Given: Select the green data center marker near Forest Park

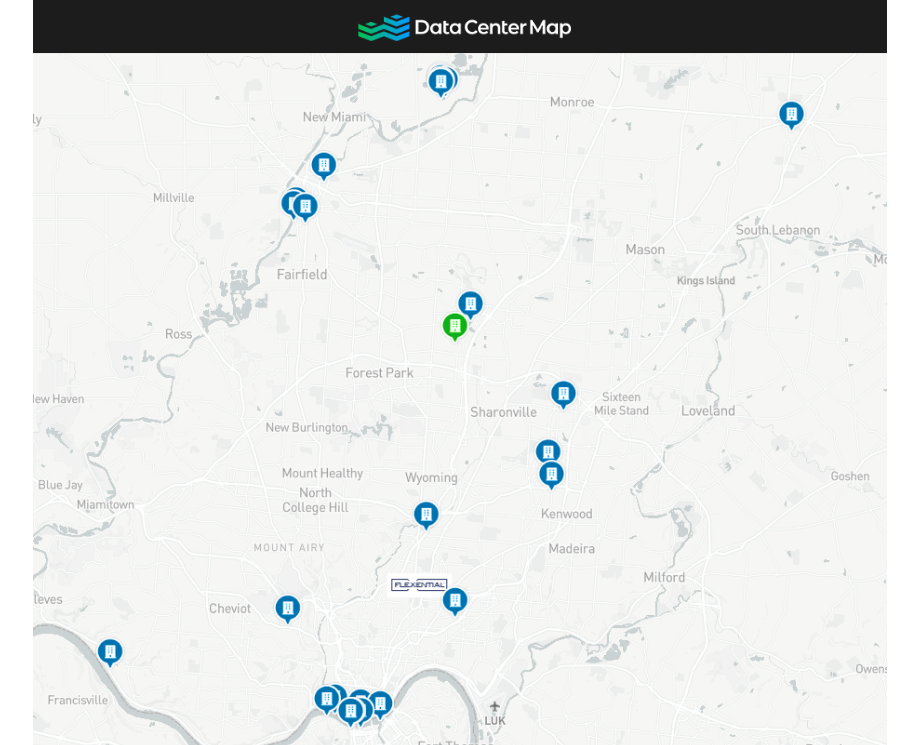Looking at the screenshot, I should 454,324.
